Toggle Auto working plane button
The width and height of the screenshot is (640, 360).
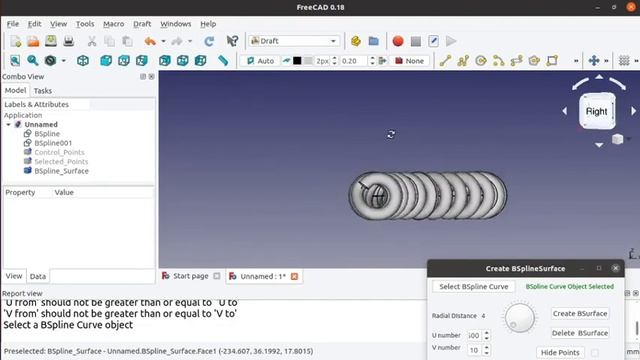[x=260, y=61]
